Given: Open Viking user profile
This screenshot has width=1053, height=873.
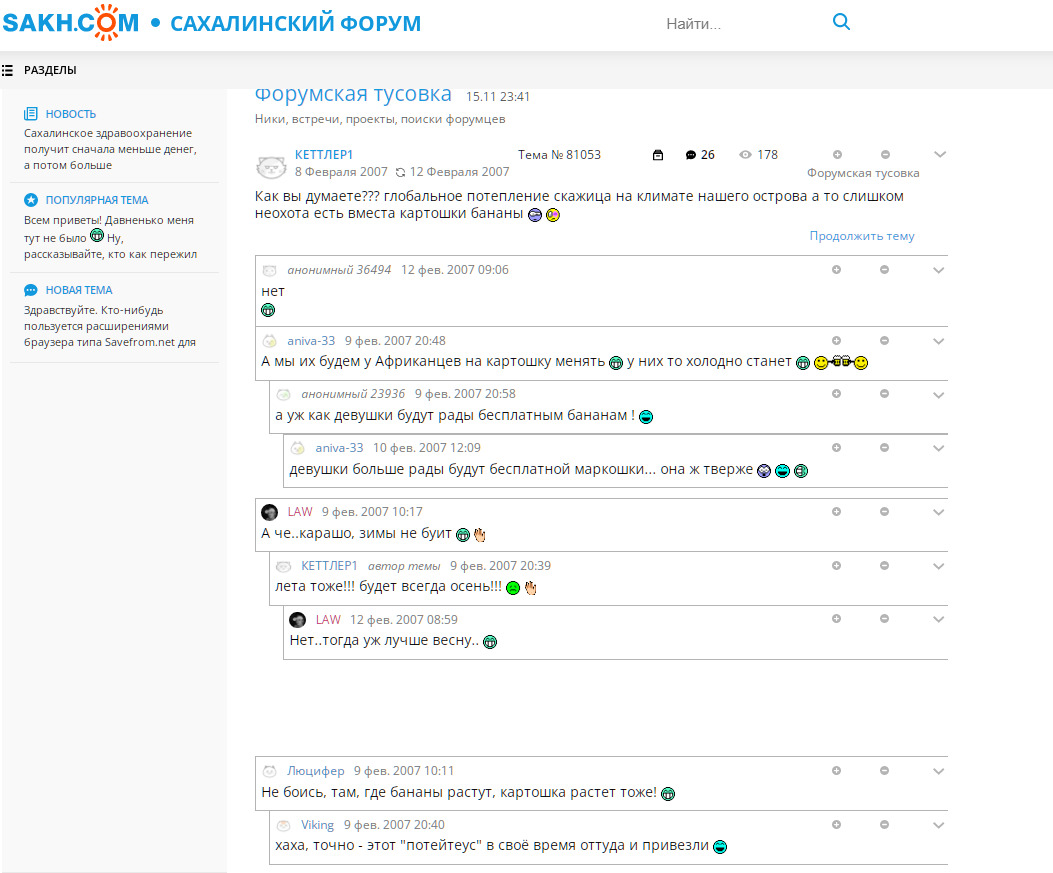Looking at the screenshot, I should (x=317, y=825).
